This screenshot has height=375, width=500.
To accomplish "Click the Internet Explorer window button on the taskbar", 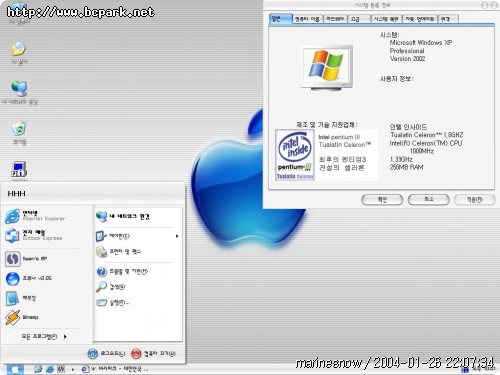I will coord(115,369).
